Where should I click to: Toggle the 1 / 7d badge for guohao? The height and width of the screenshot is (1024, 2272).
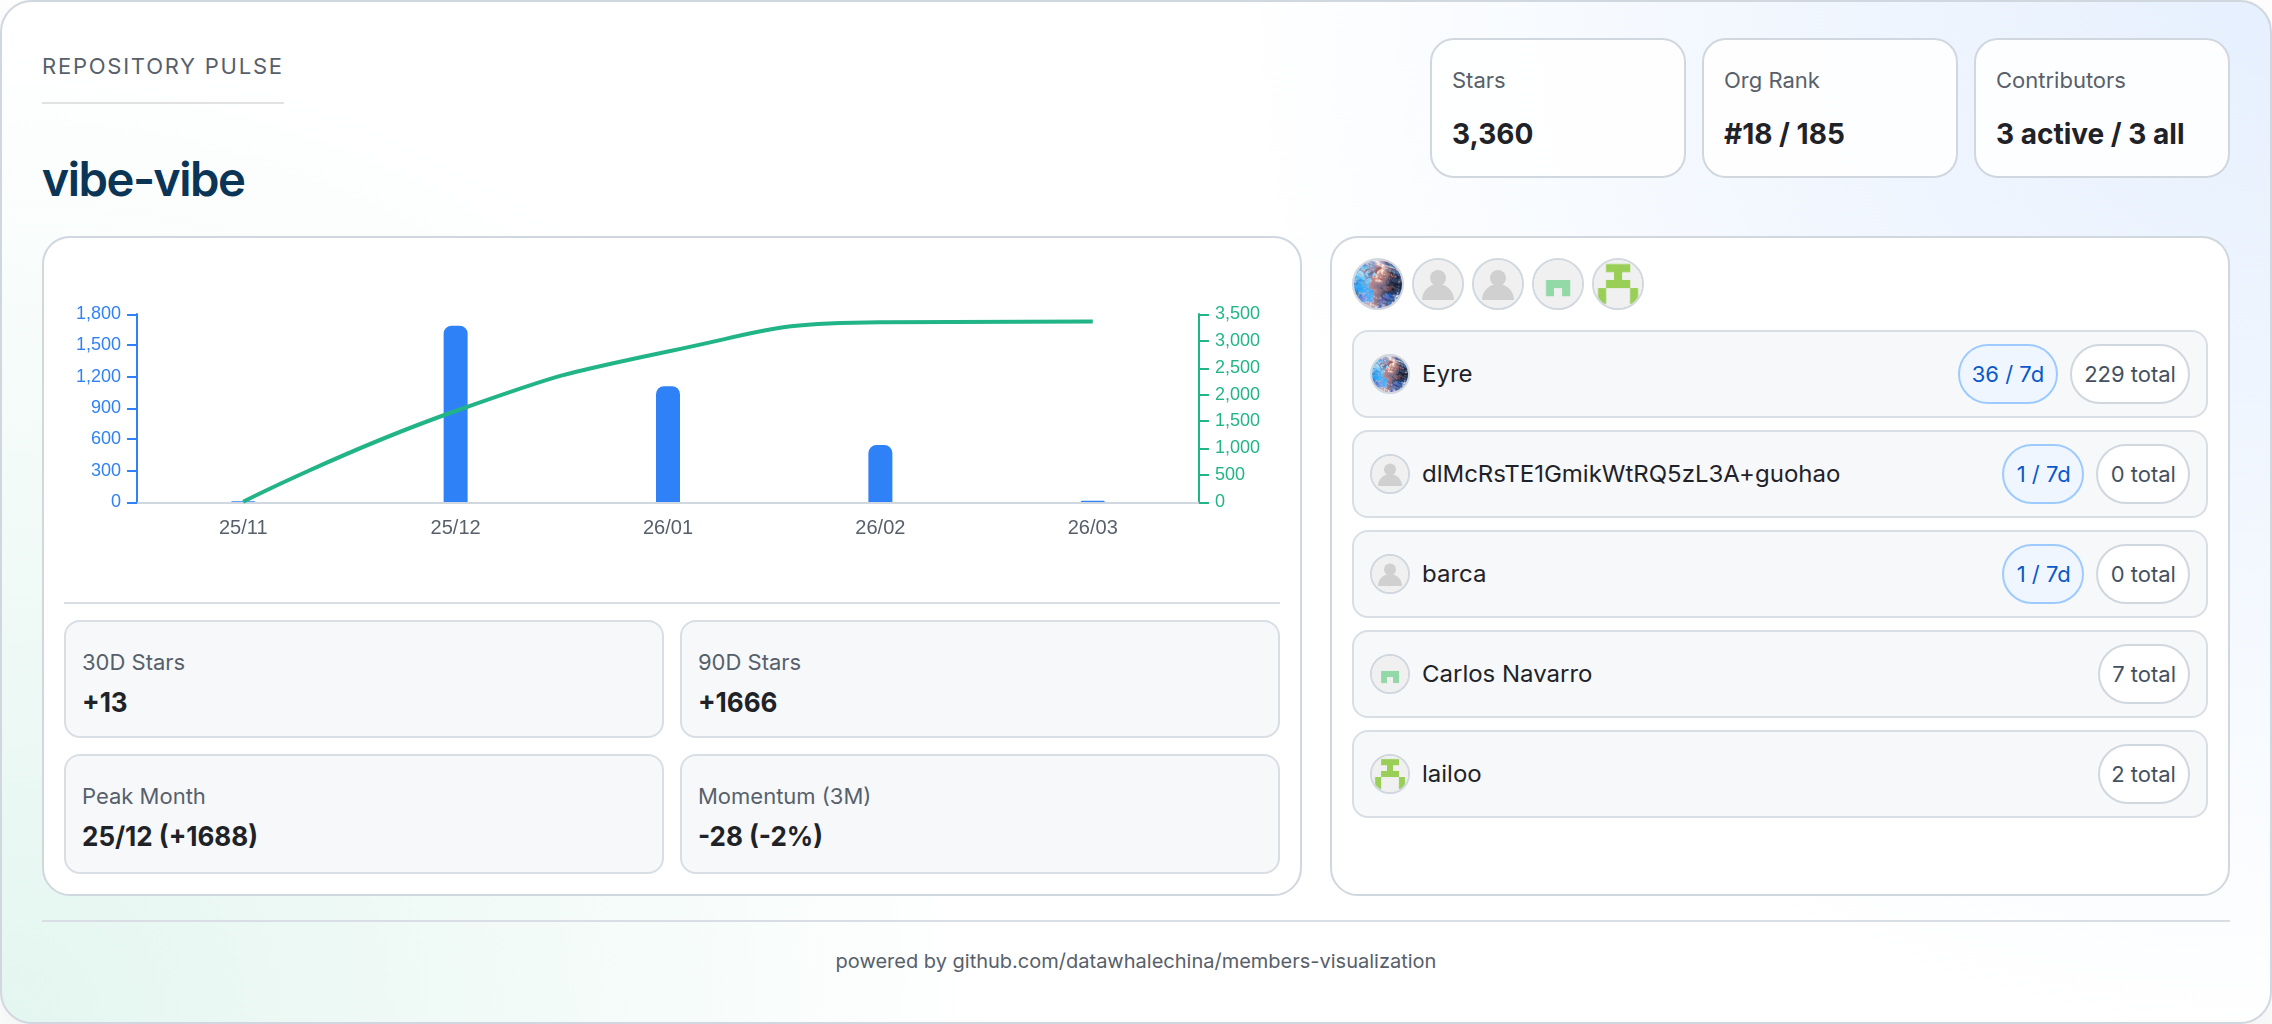point(2042,474)
